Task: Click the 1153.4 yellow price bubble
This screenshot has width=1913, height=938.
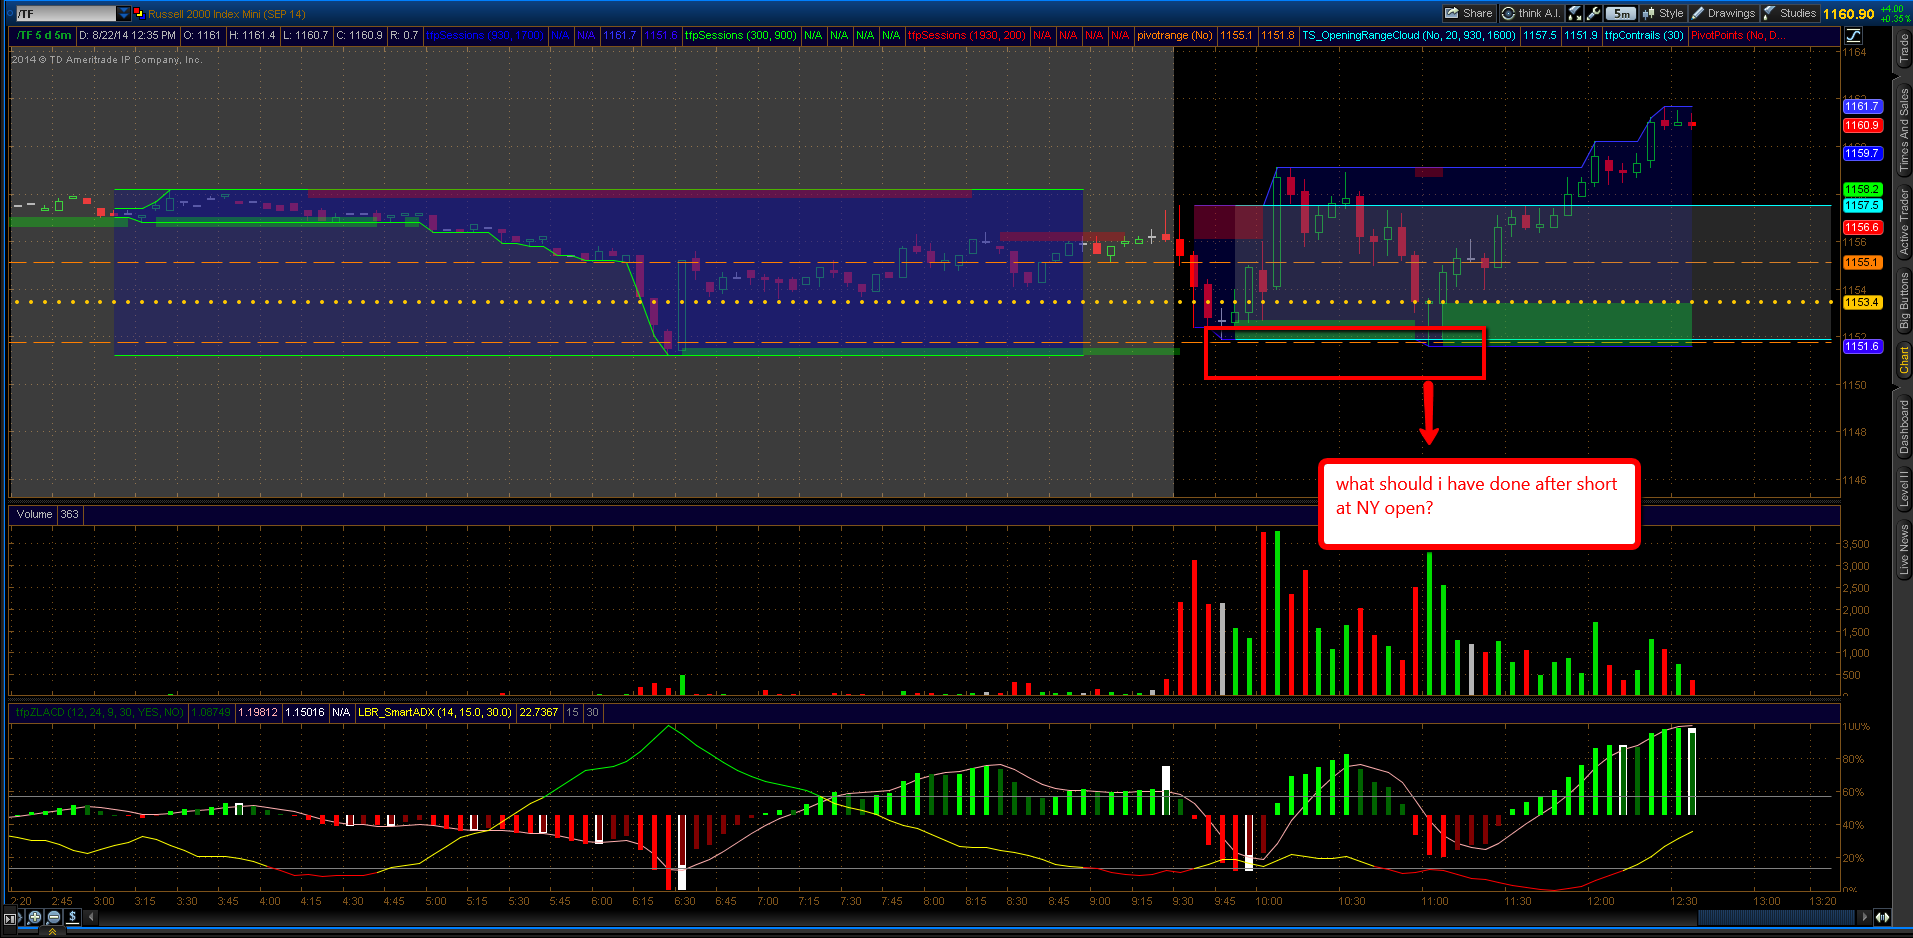Action: [1863, 302]
